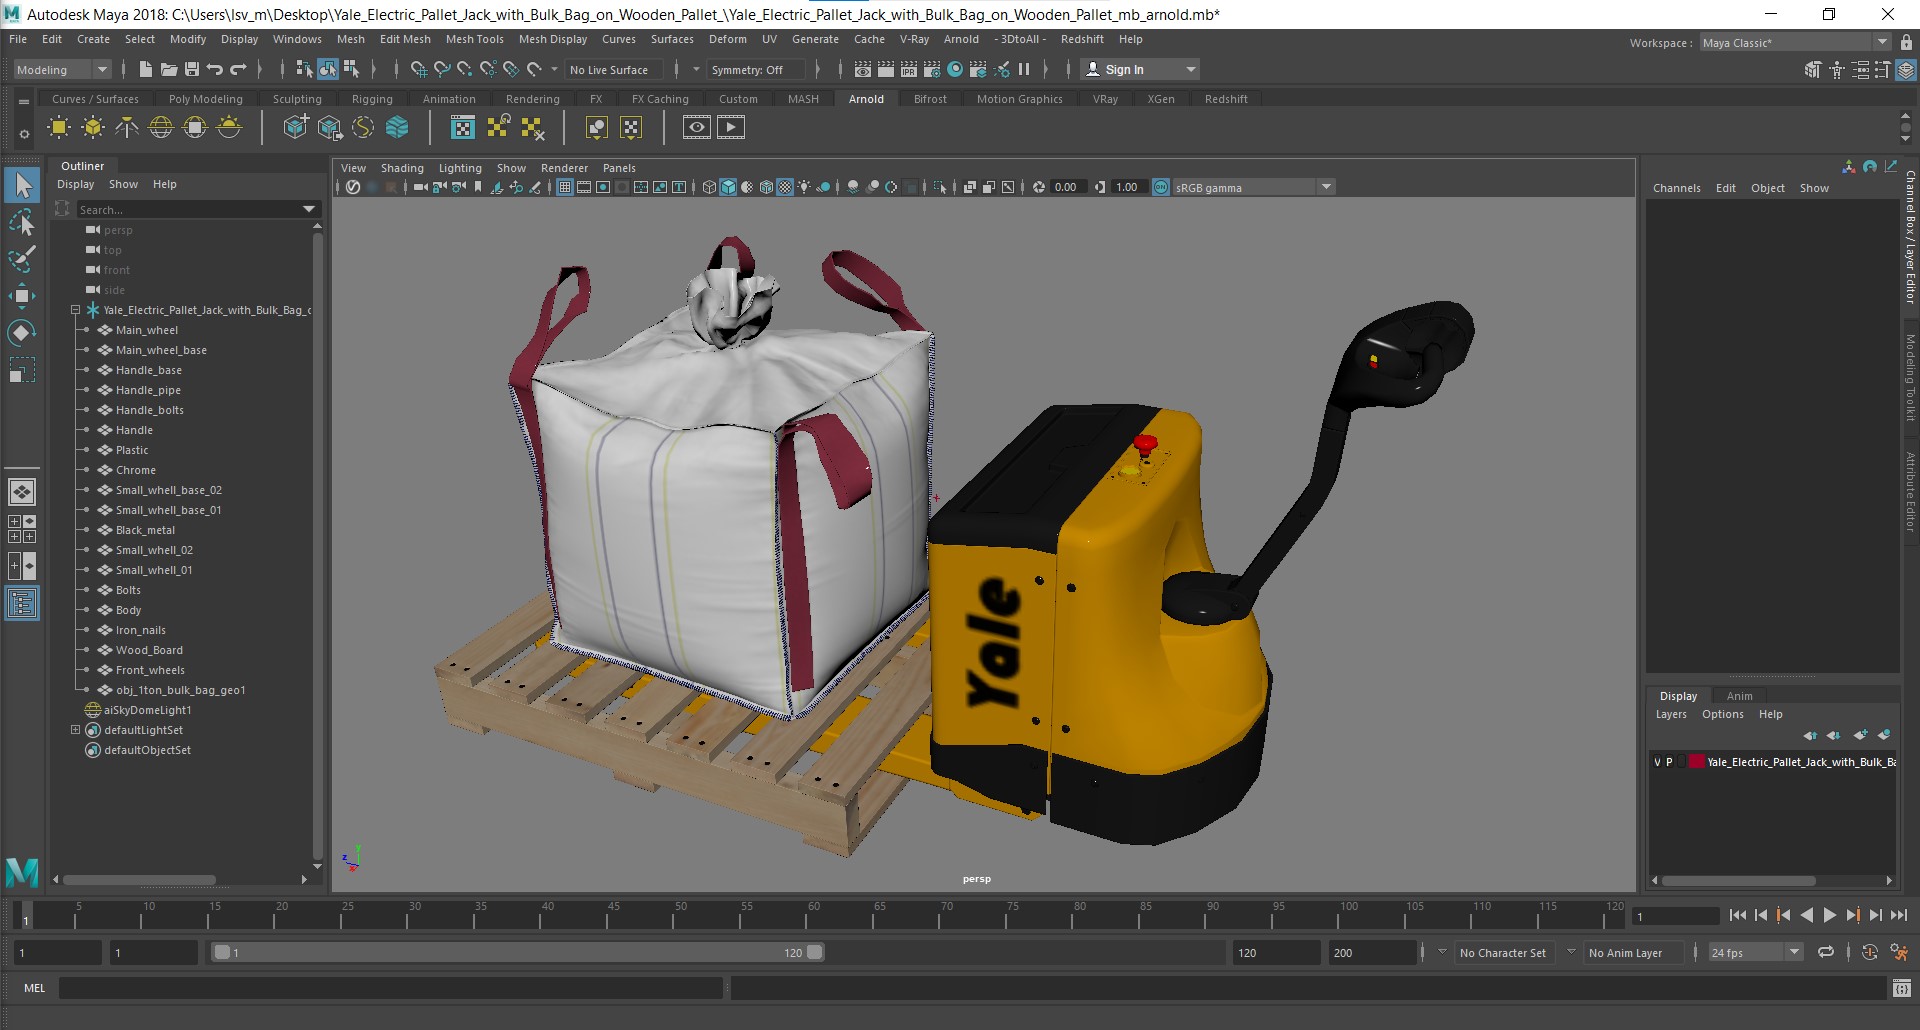Select the Wood_Board node in Outliner
1920x1030 pixels.
pos(149,650)
